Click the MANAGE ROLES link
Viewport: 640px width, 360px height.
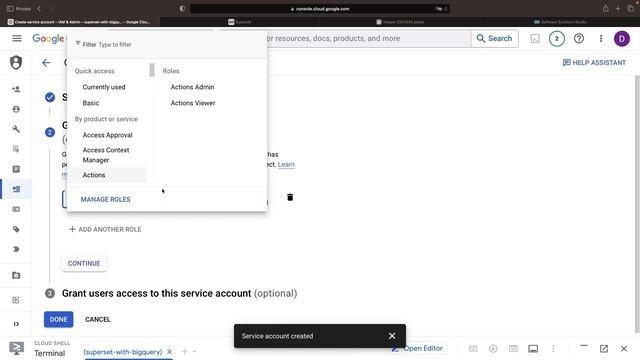point(105,199)
